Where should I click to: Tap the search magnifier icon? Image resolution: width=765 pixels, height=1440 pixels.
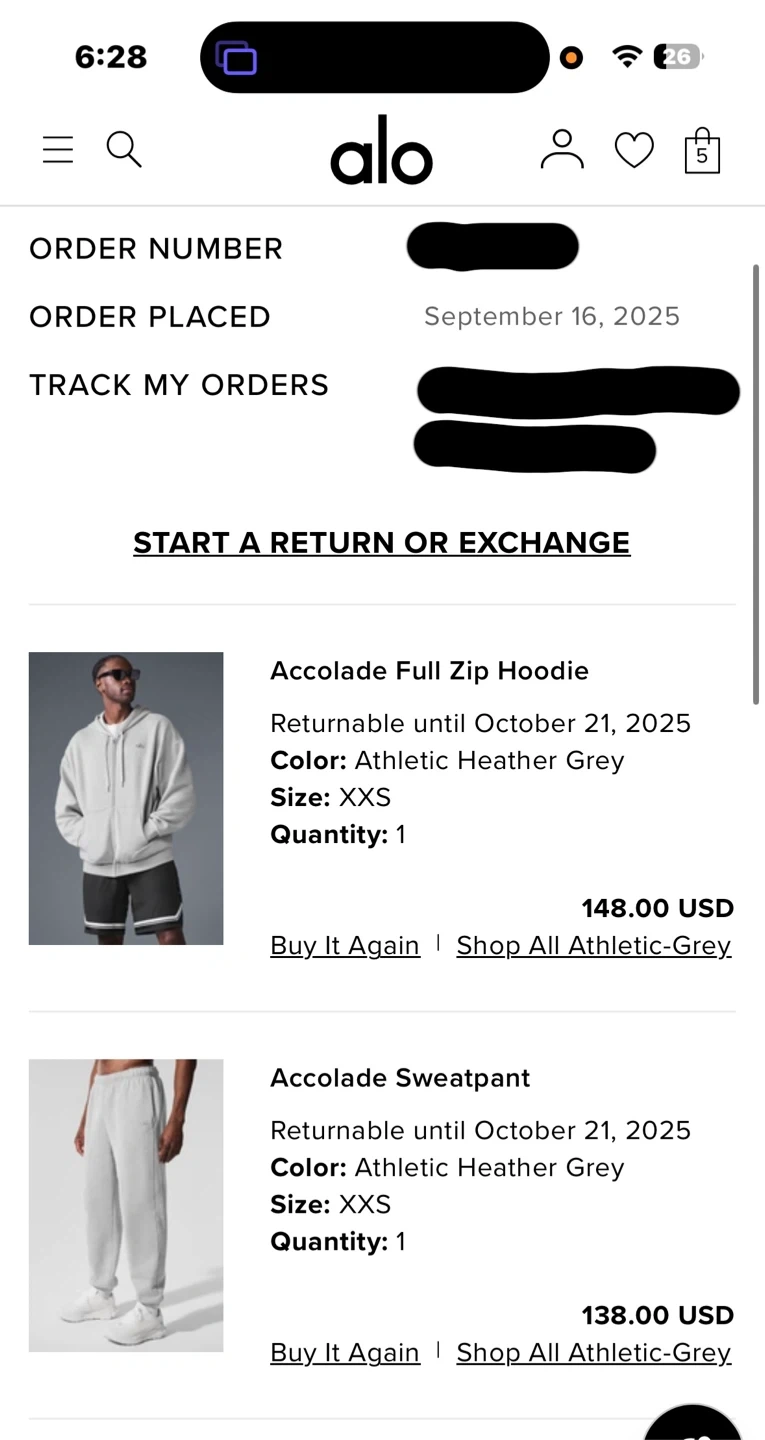(124, 150)
